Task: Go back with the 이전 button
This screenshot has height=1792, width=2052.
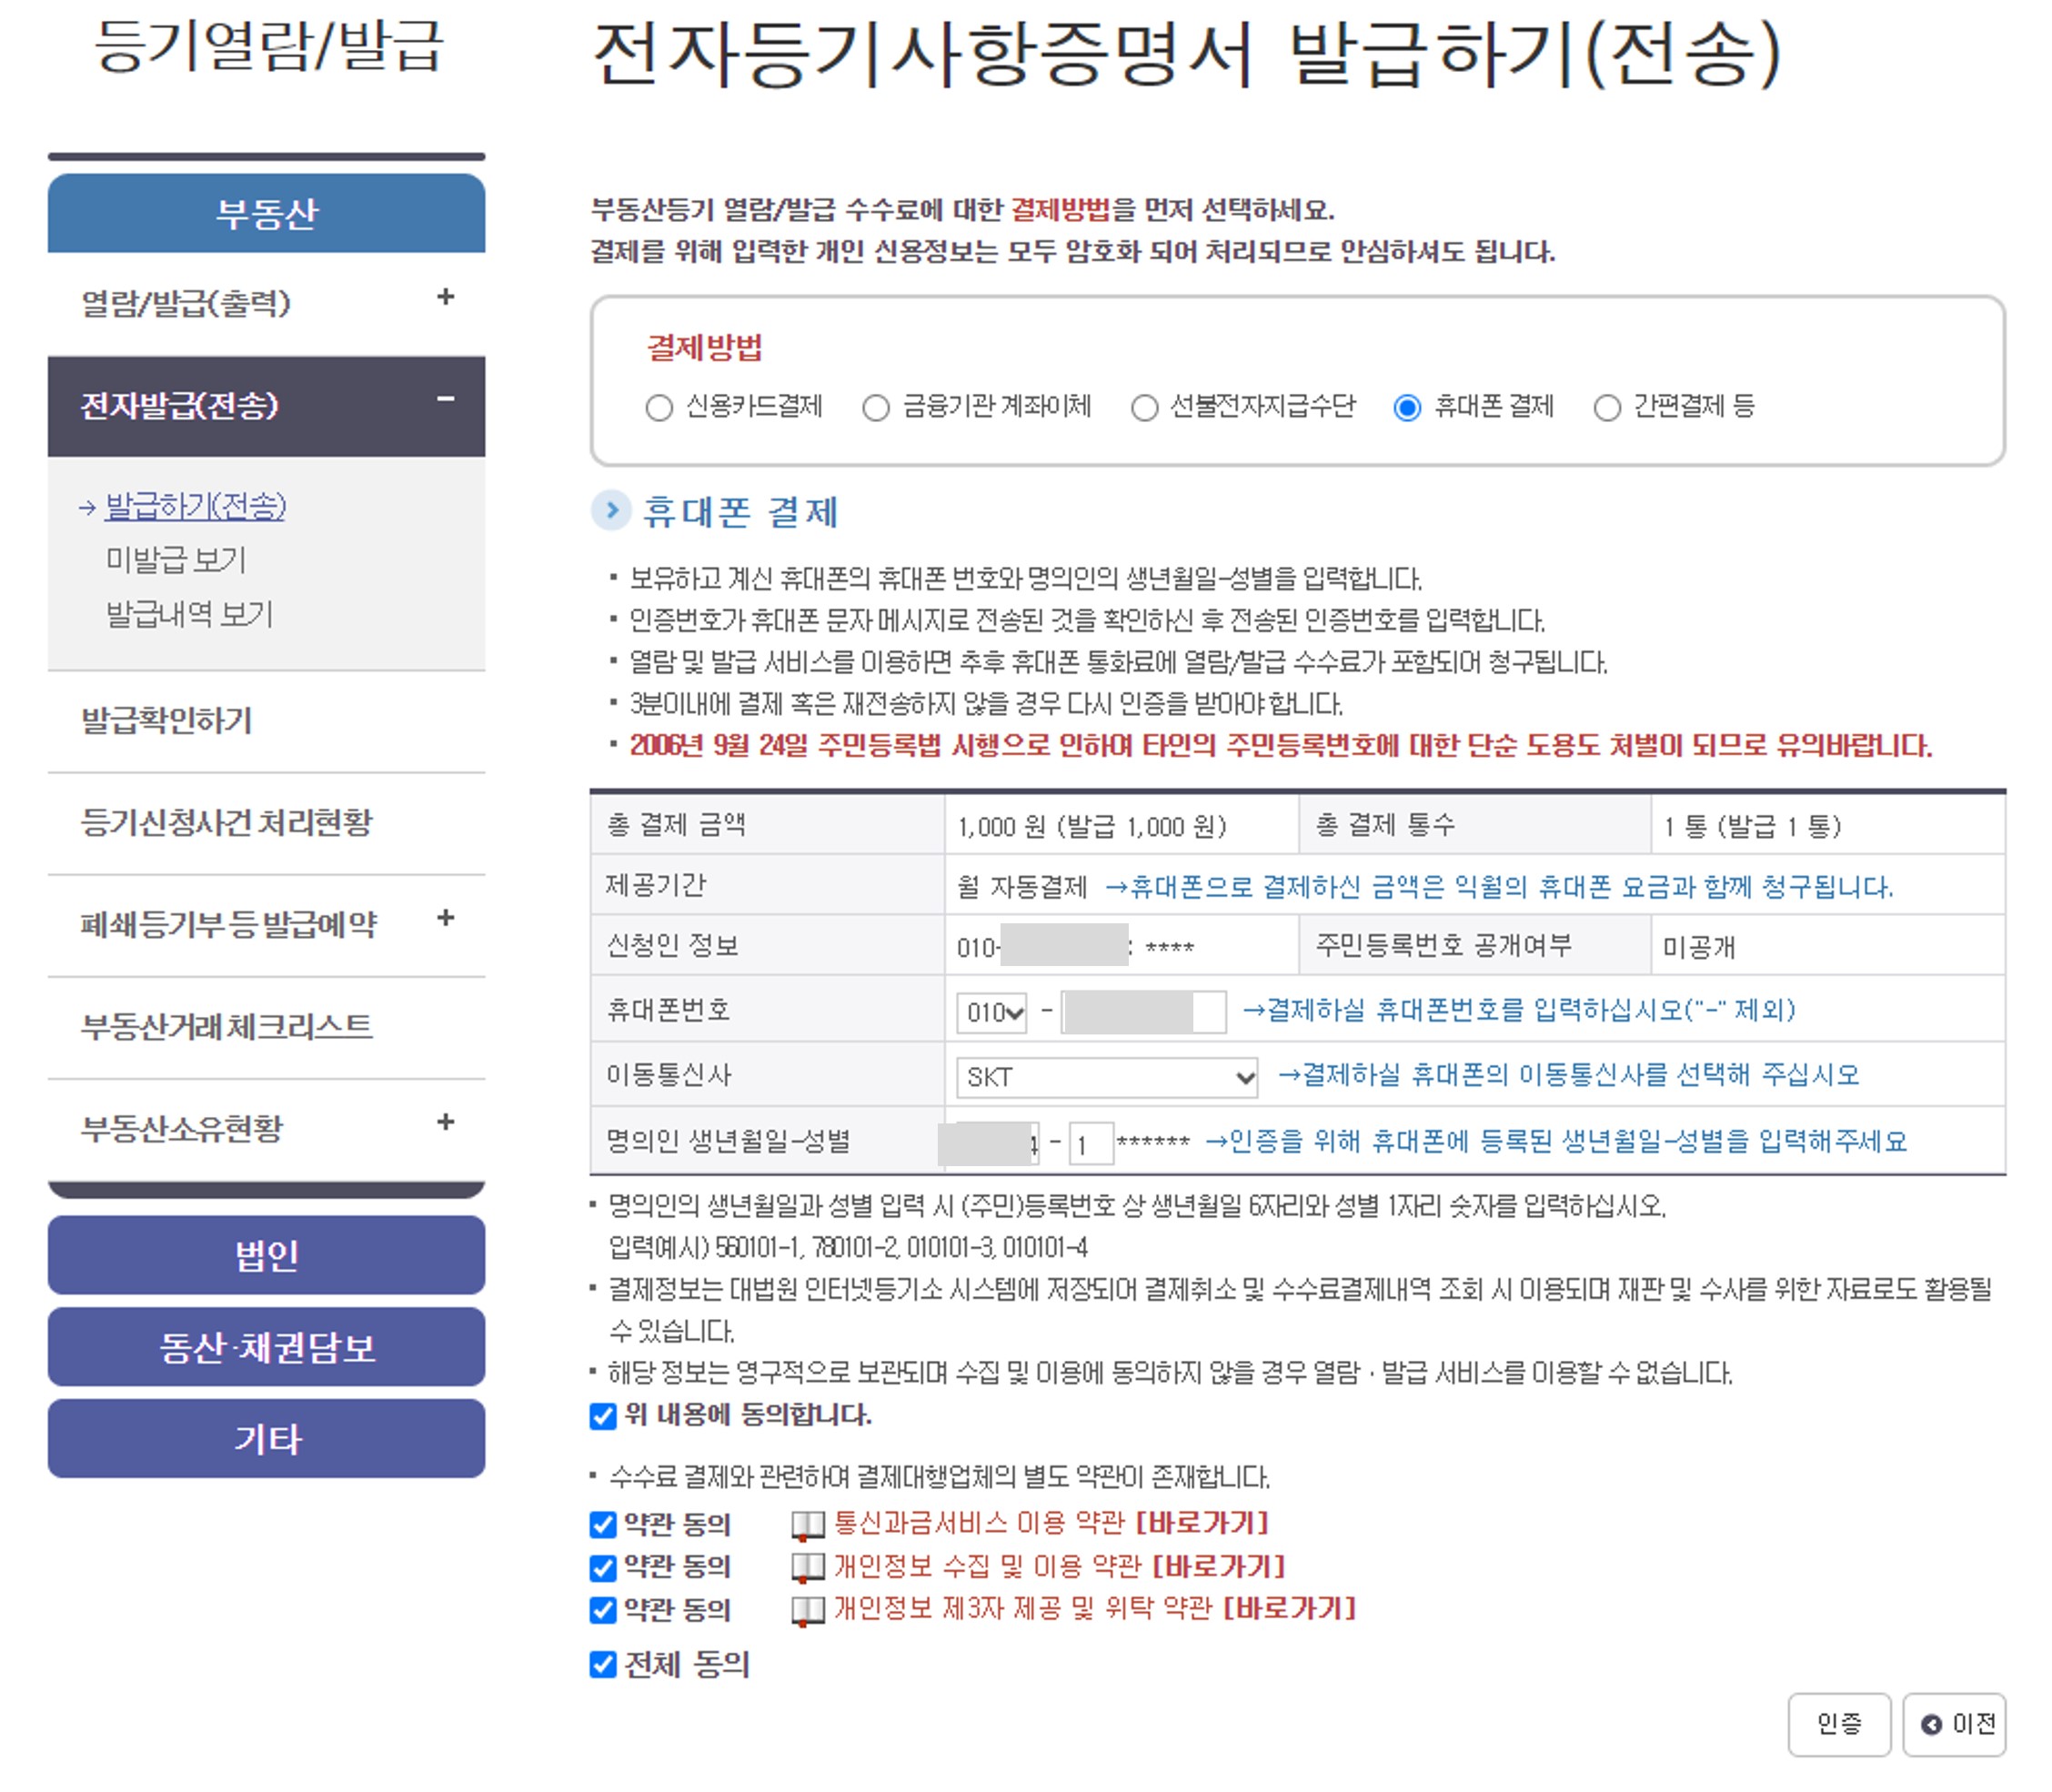Action: pos(1954,1724)
